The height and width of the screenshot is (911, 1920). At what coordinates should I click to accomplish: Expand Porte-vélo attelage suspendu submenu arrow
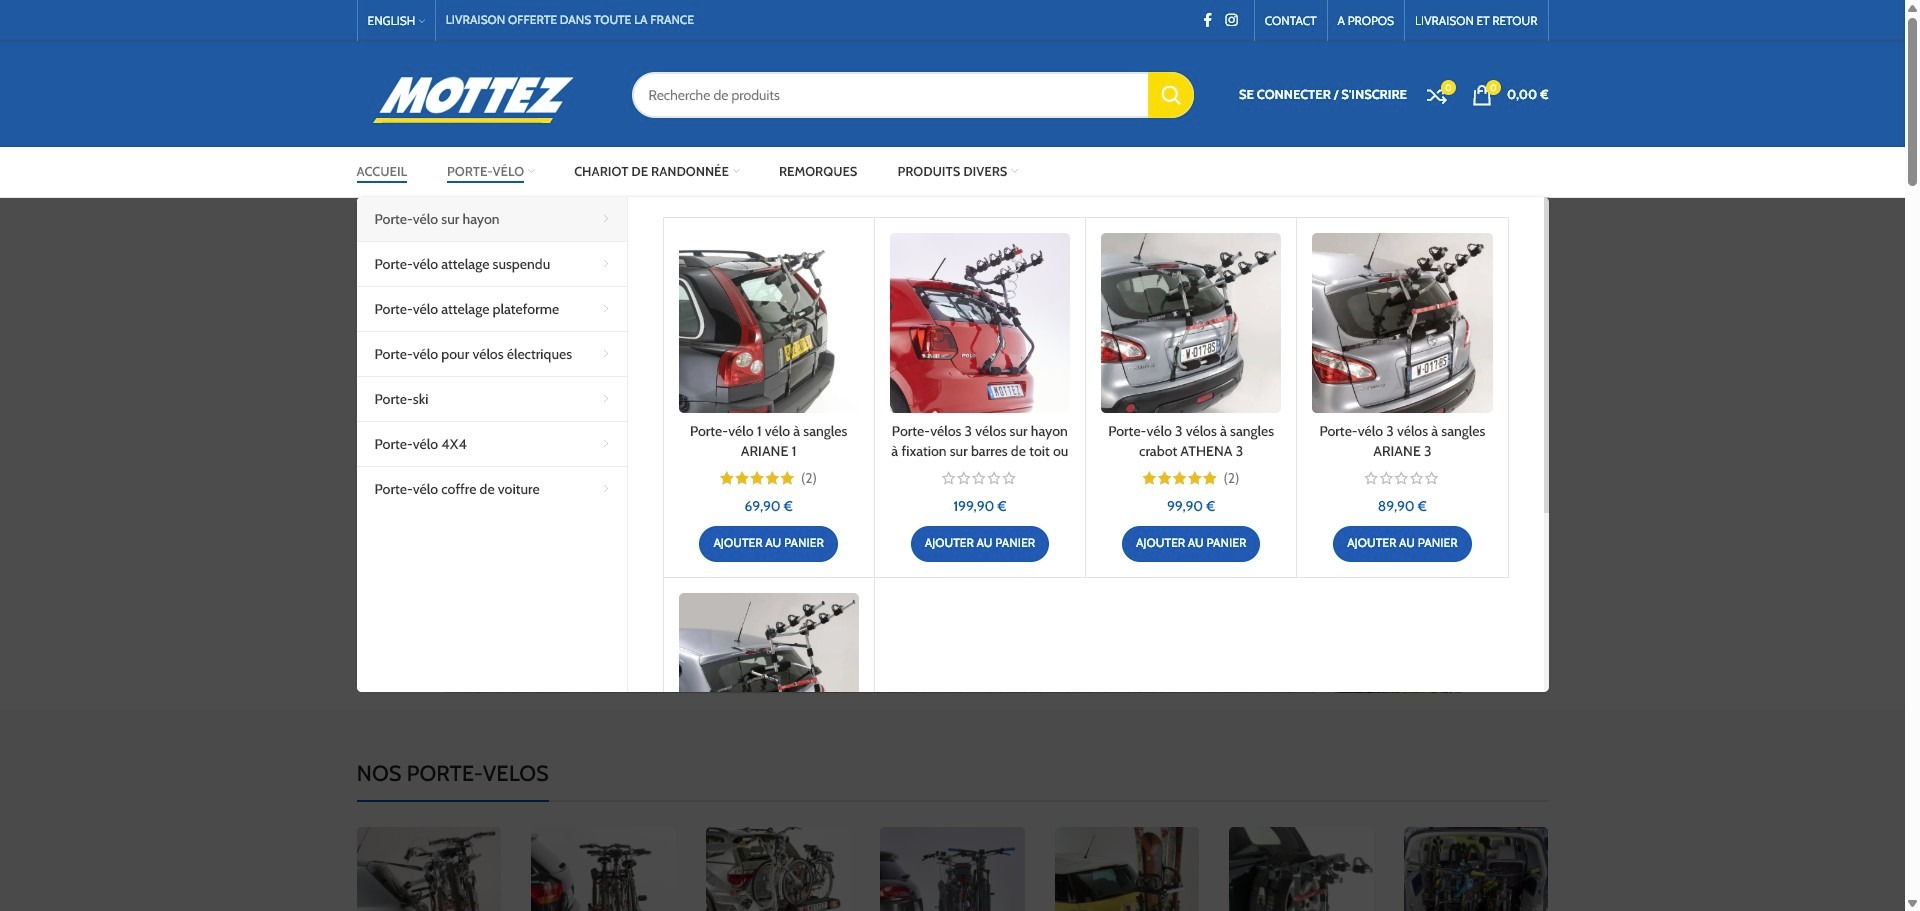(x=605, y=264)
